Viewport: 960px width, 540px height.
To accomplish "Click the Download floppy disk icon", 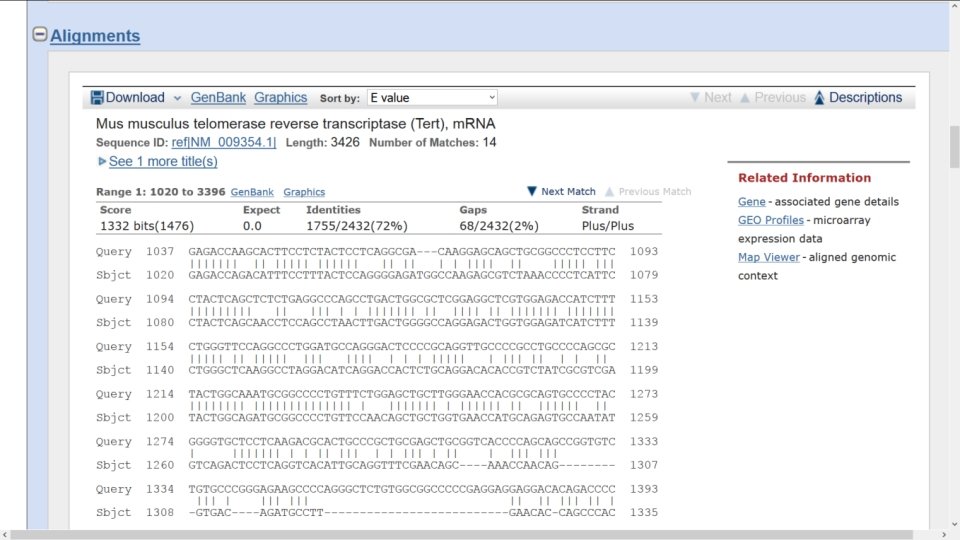I will pos(97,97).
